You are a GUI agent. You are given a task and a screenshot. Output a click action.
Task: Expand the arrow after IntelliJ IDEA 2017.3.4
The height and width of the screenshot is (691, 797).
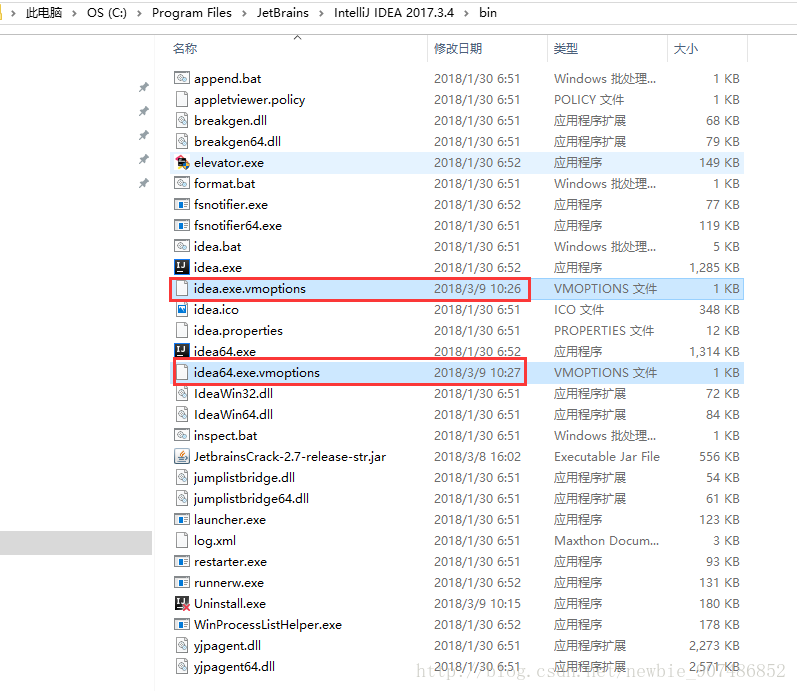(x=466, y=13)
